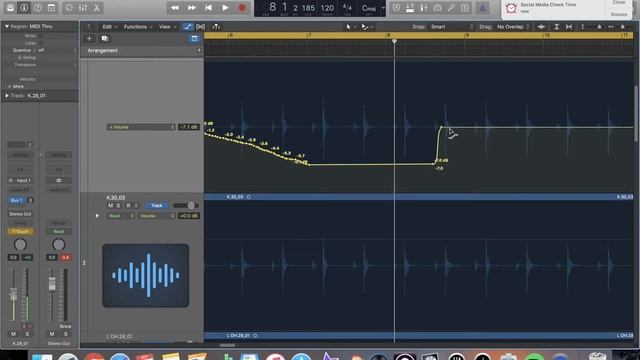Click the vertical auto zoom icon
The height and width of the screenshot is (360, 640).
tap(556, 27)
